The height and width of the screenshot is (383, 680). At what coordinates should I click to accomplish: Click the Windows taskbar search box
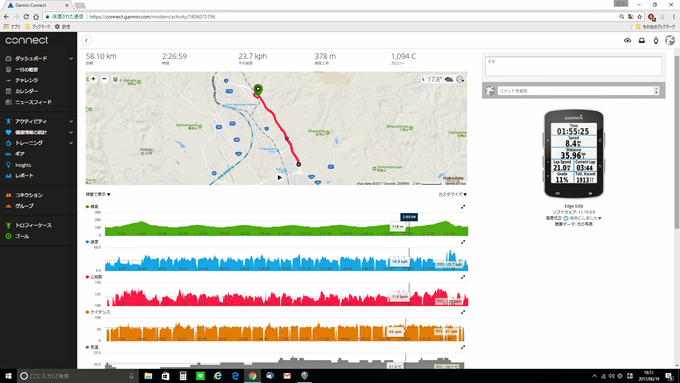(78, 376)
